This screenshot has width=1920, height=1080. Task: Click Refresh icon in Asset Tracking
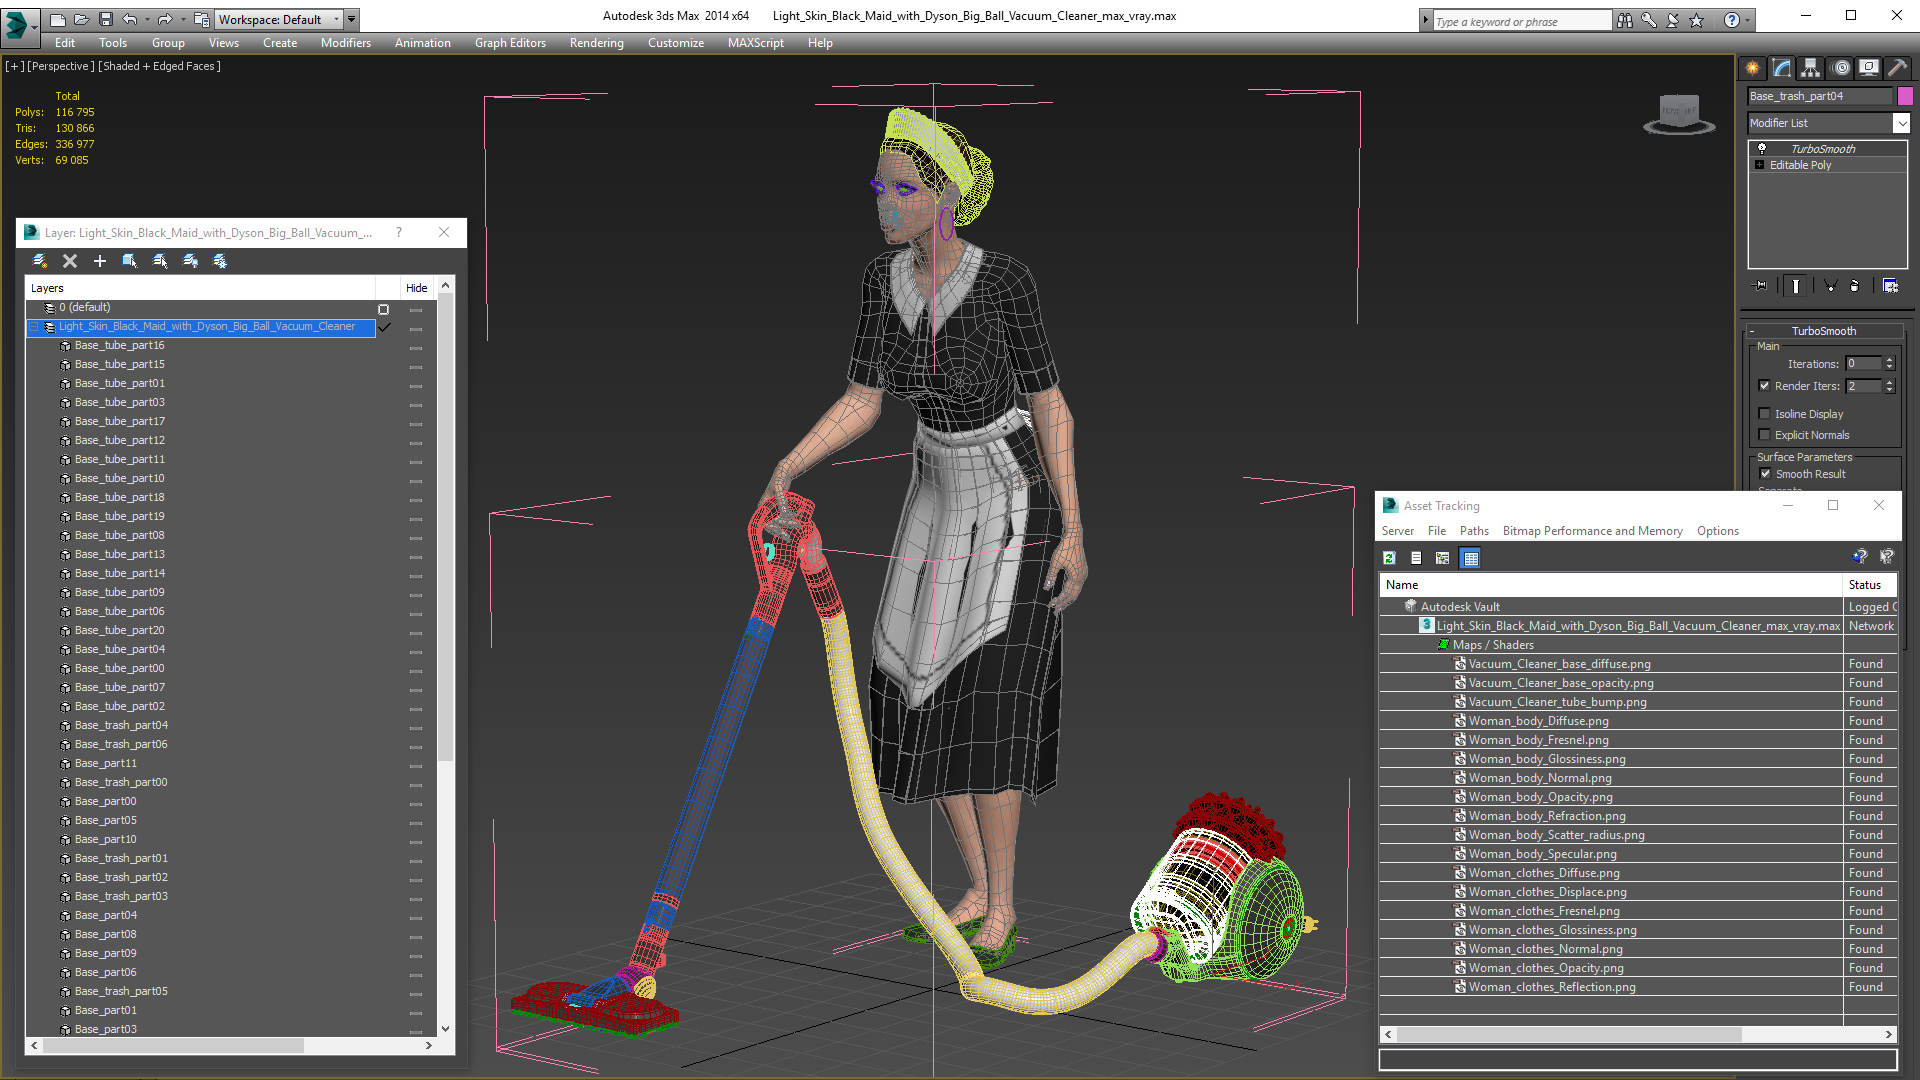click(x=1389, y=558)
